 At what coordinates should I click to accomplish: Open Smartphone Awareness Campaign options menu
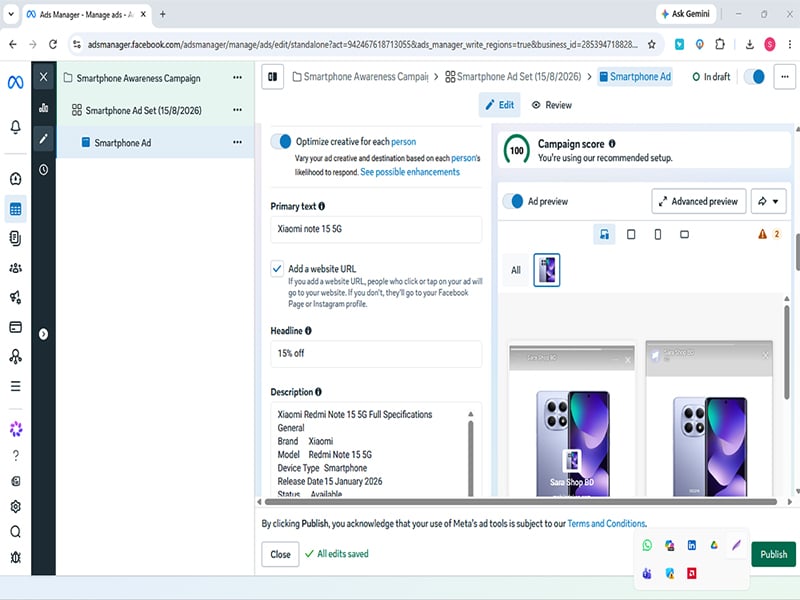point(237,78)
